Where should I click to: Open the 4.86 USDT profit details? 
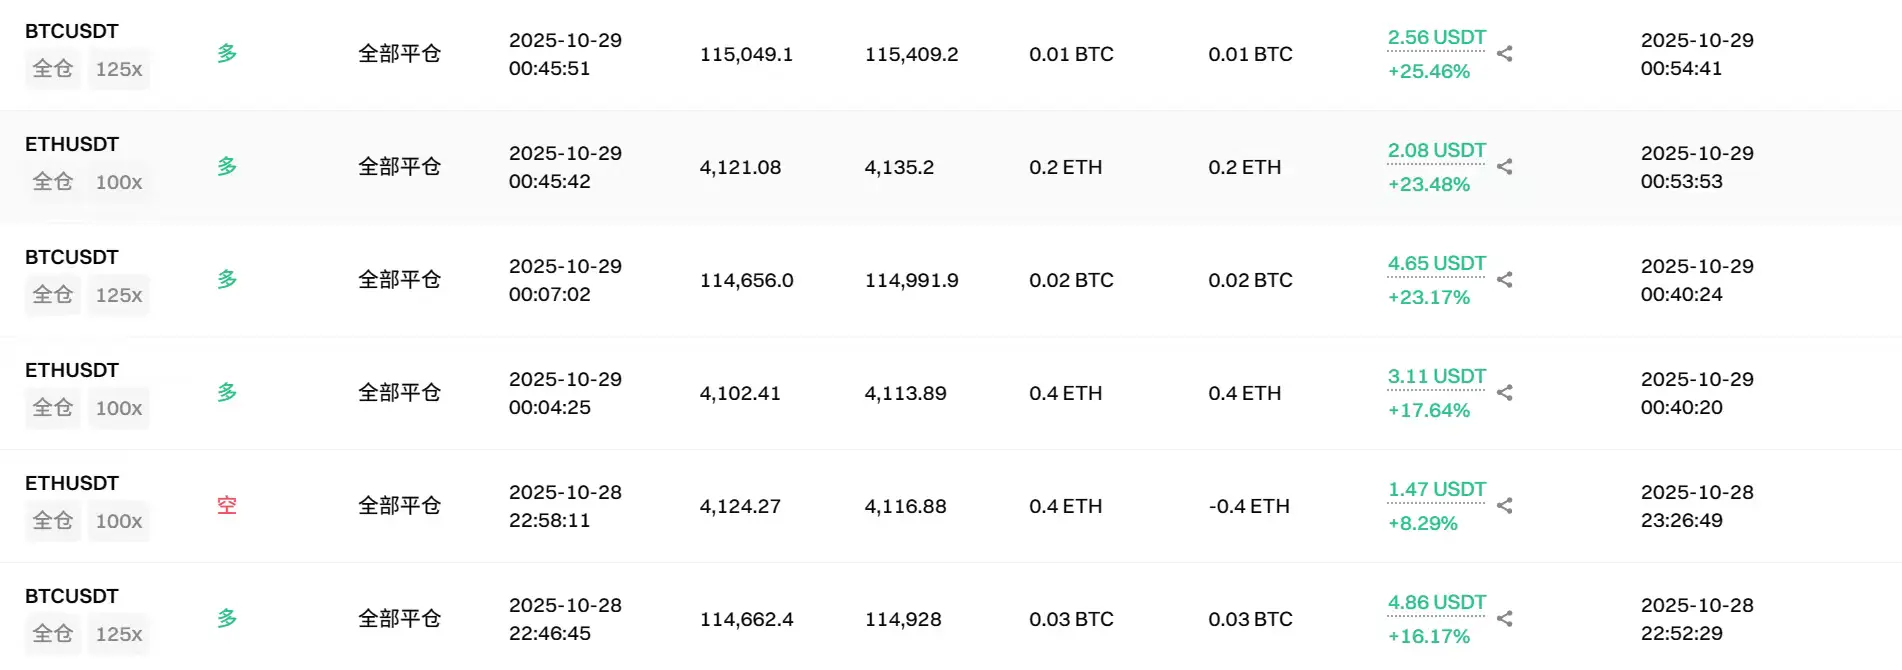click(1436, 603)
